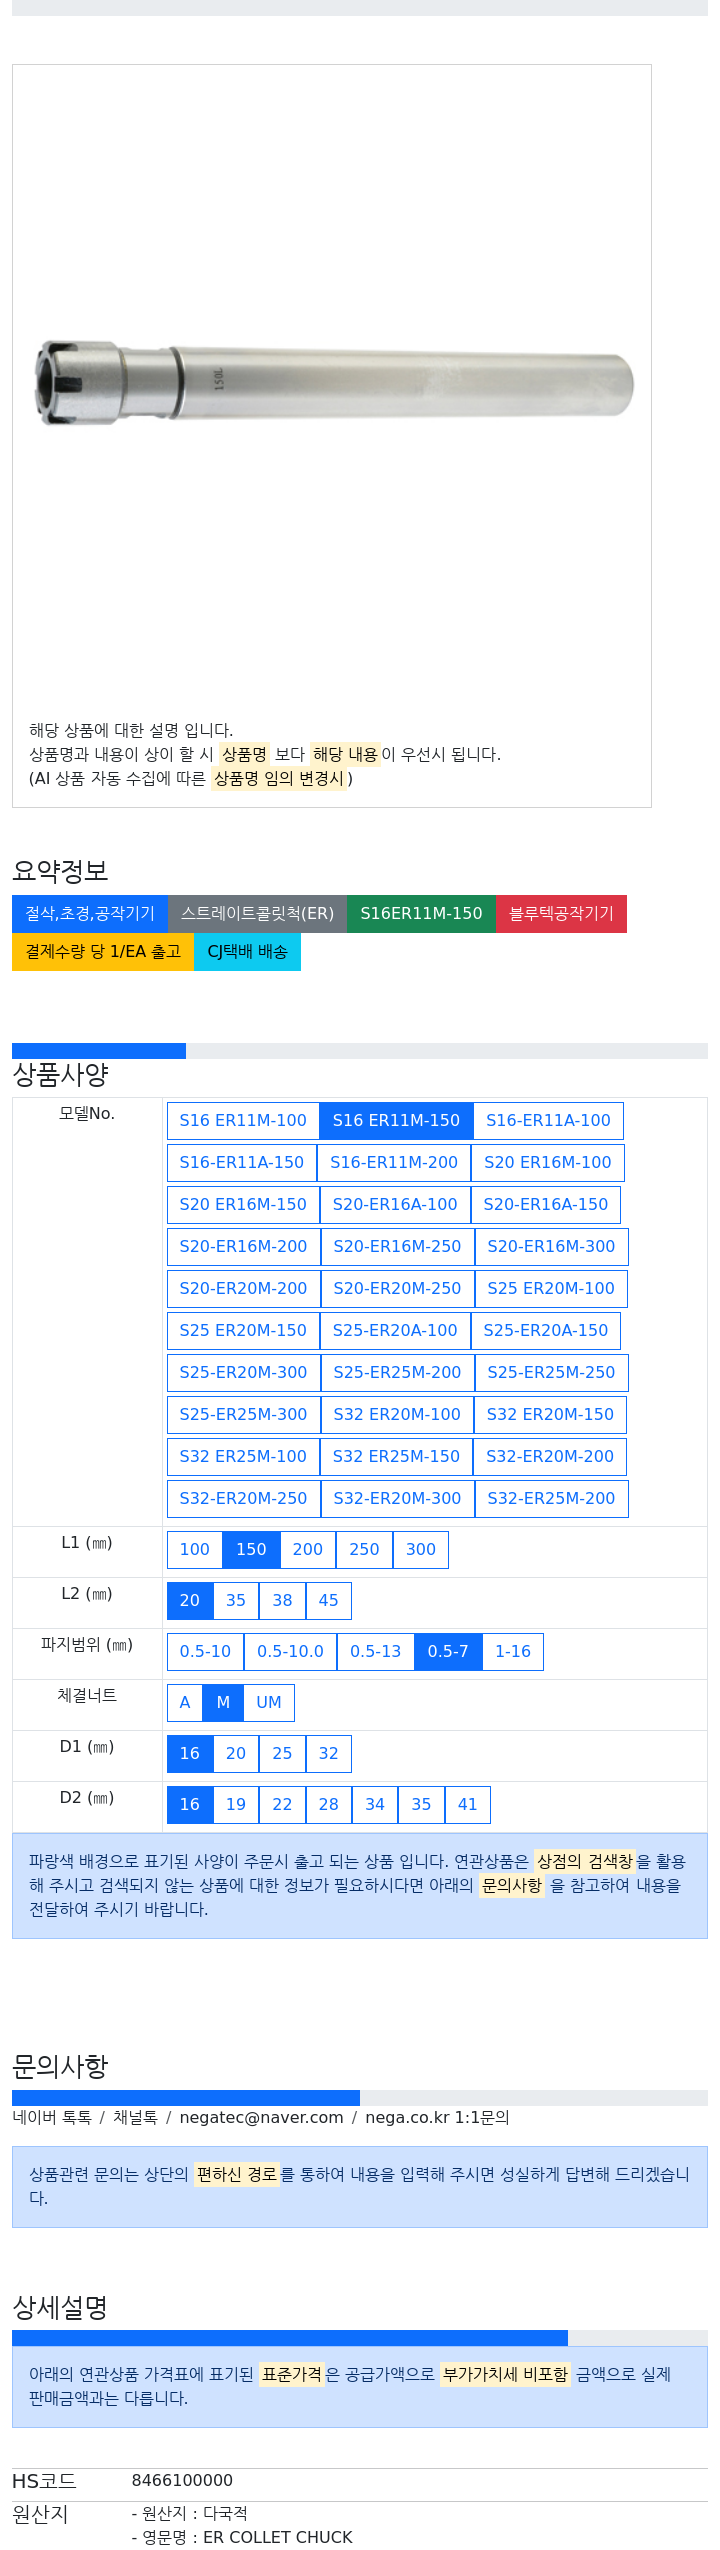Open model S32-ER25M-200
This screenshot has height=2550, width=720.
[x=552, y=1499]
